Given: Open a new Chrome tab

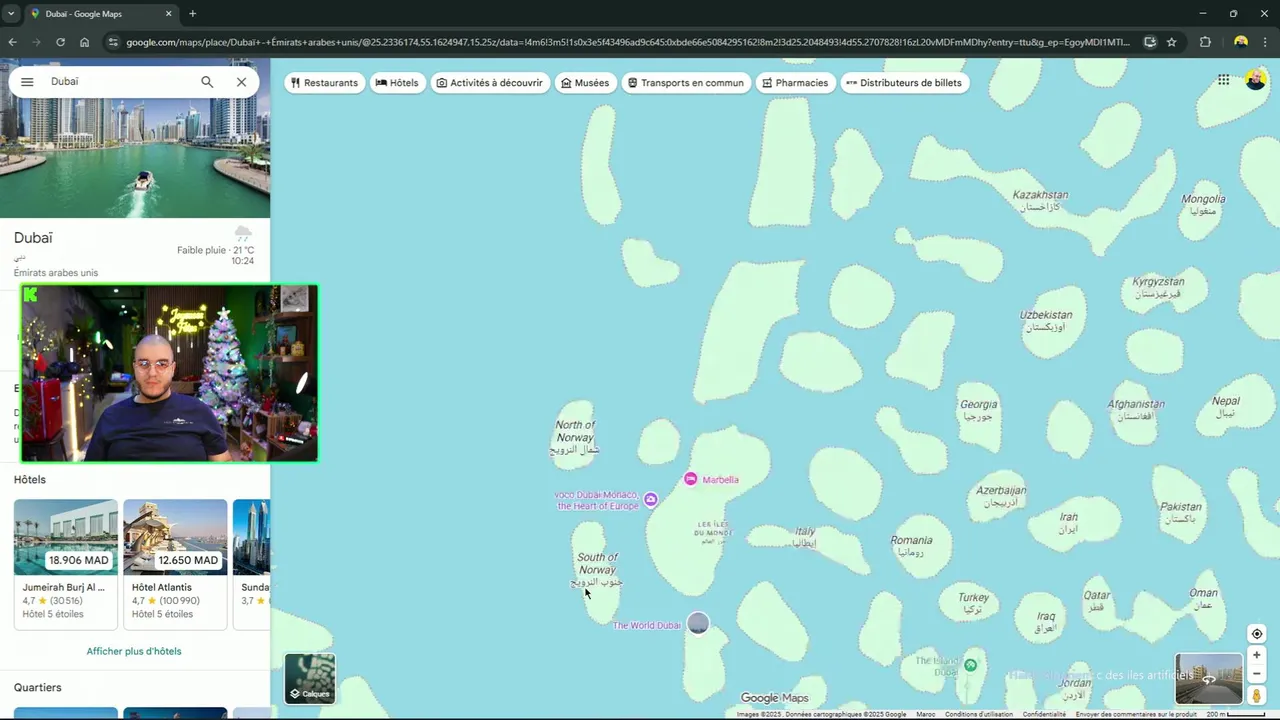Looking at the screenshot, I should pyautogui.click(x=192, y=14).
